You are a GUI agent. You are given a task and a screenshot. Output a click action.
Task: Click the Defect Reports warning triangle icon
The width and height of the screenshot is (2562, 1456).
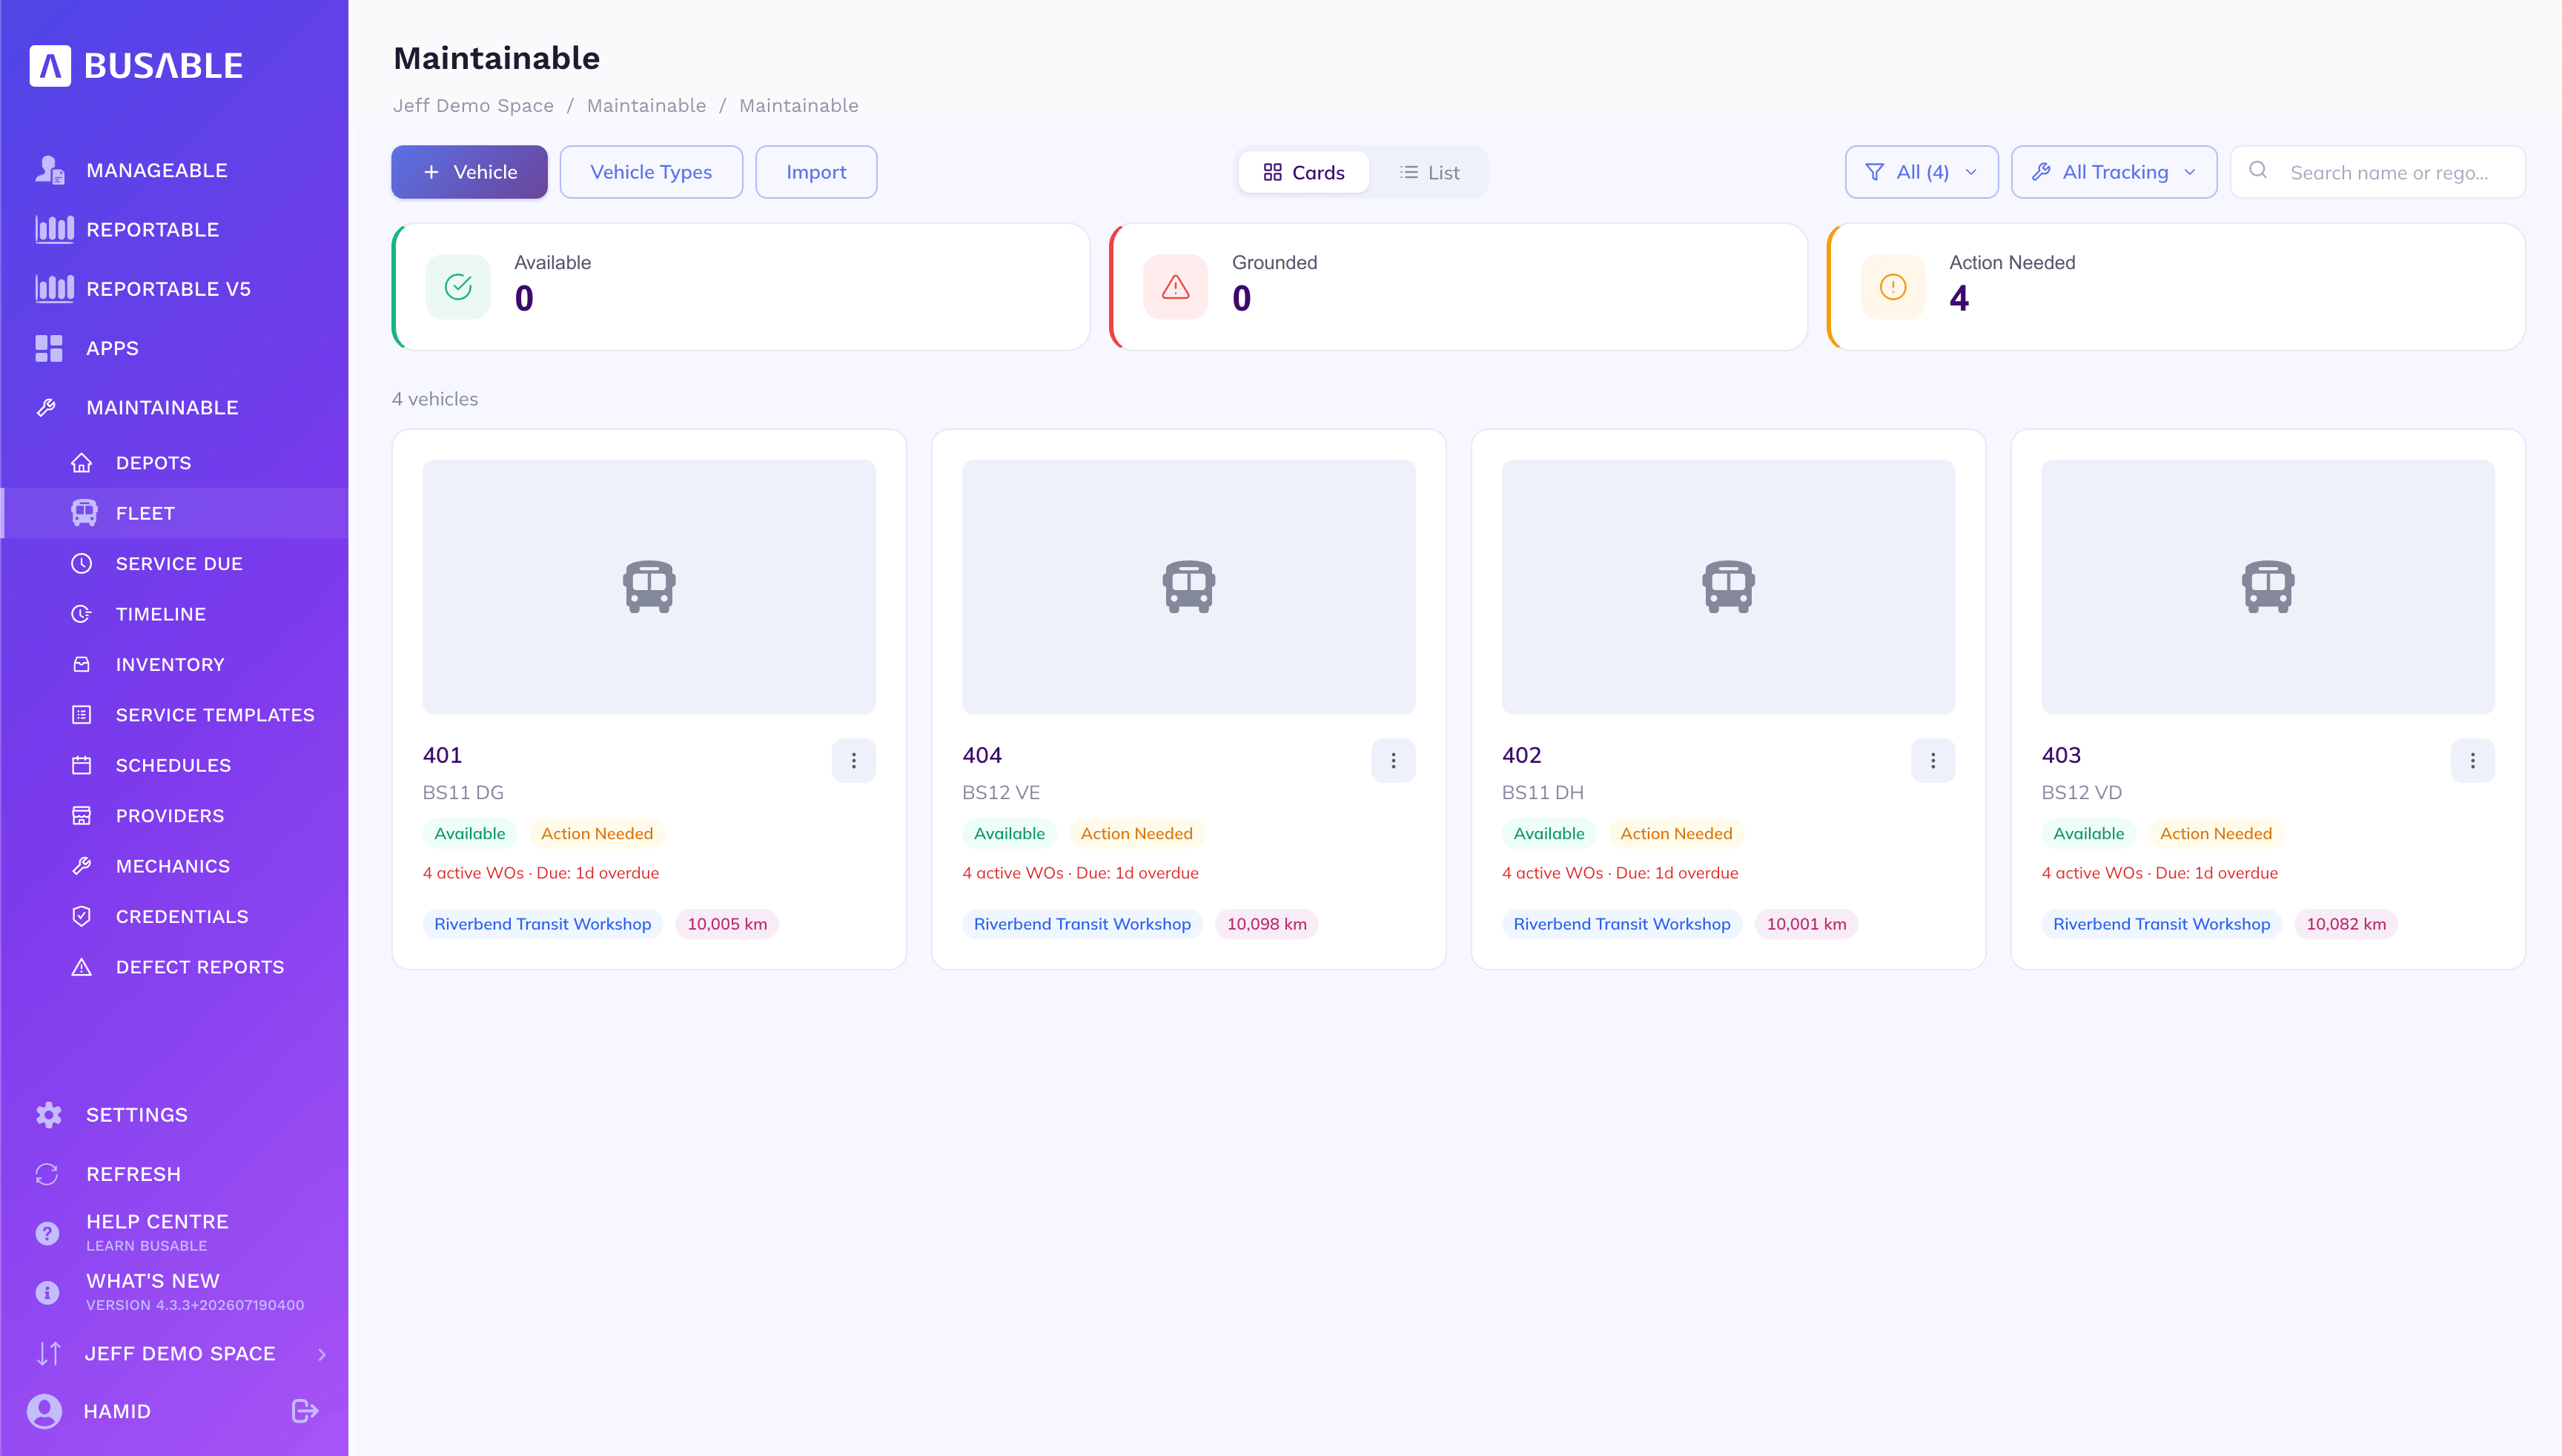(x=82, y=966)
